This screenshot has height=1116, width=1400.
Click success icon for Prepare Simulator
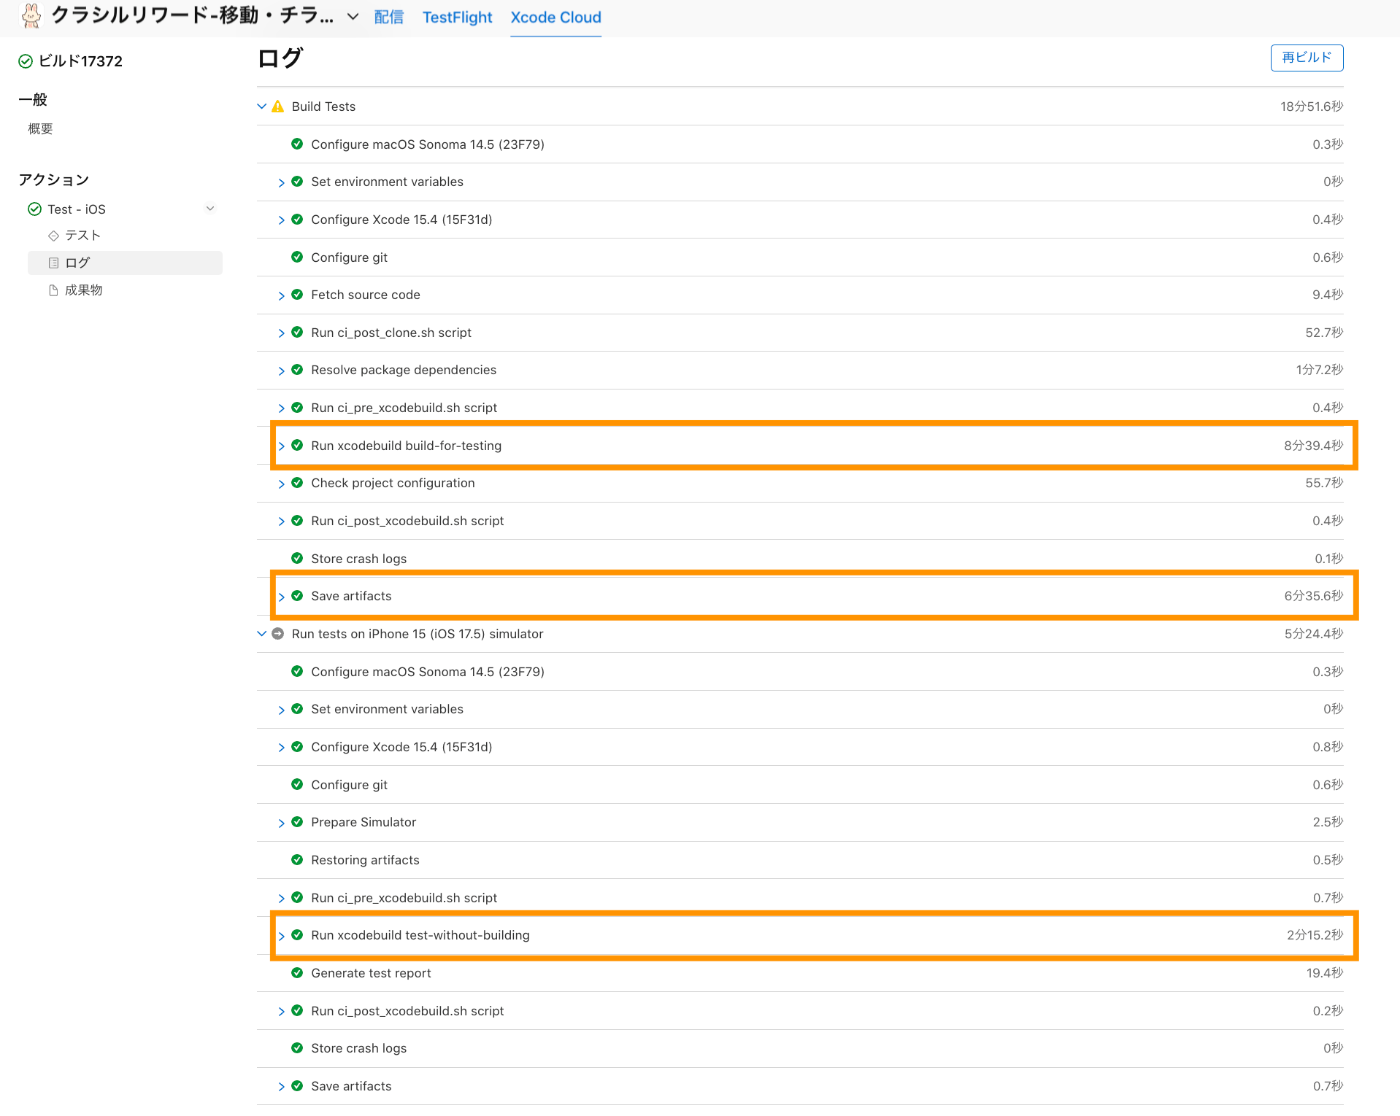click(x=297, y=822)
